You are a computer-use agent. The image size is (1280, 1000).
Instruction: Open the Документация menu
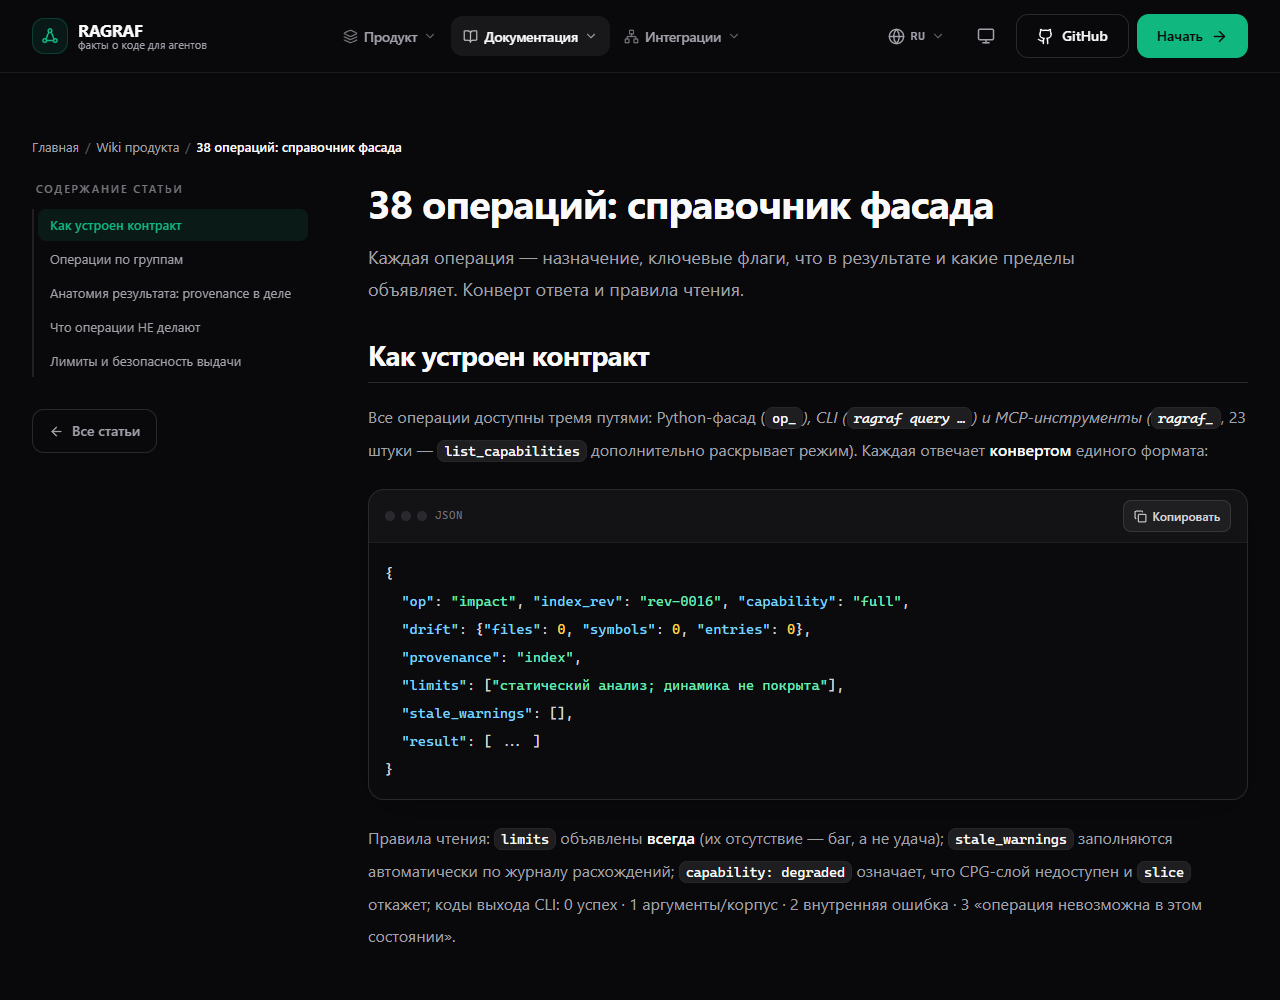[530, 36]
